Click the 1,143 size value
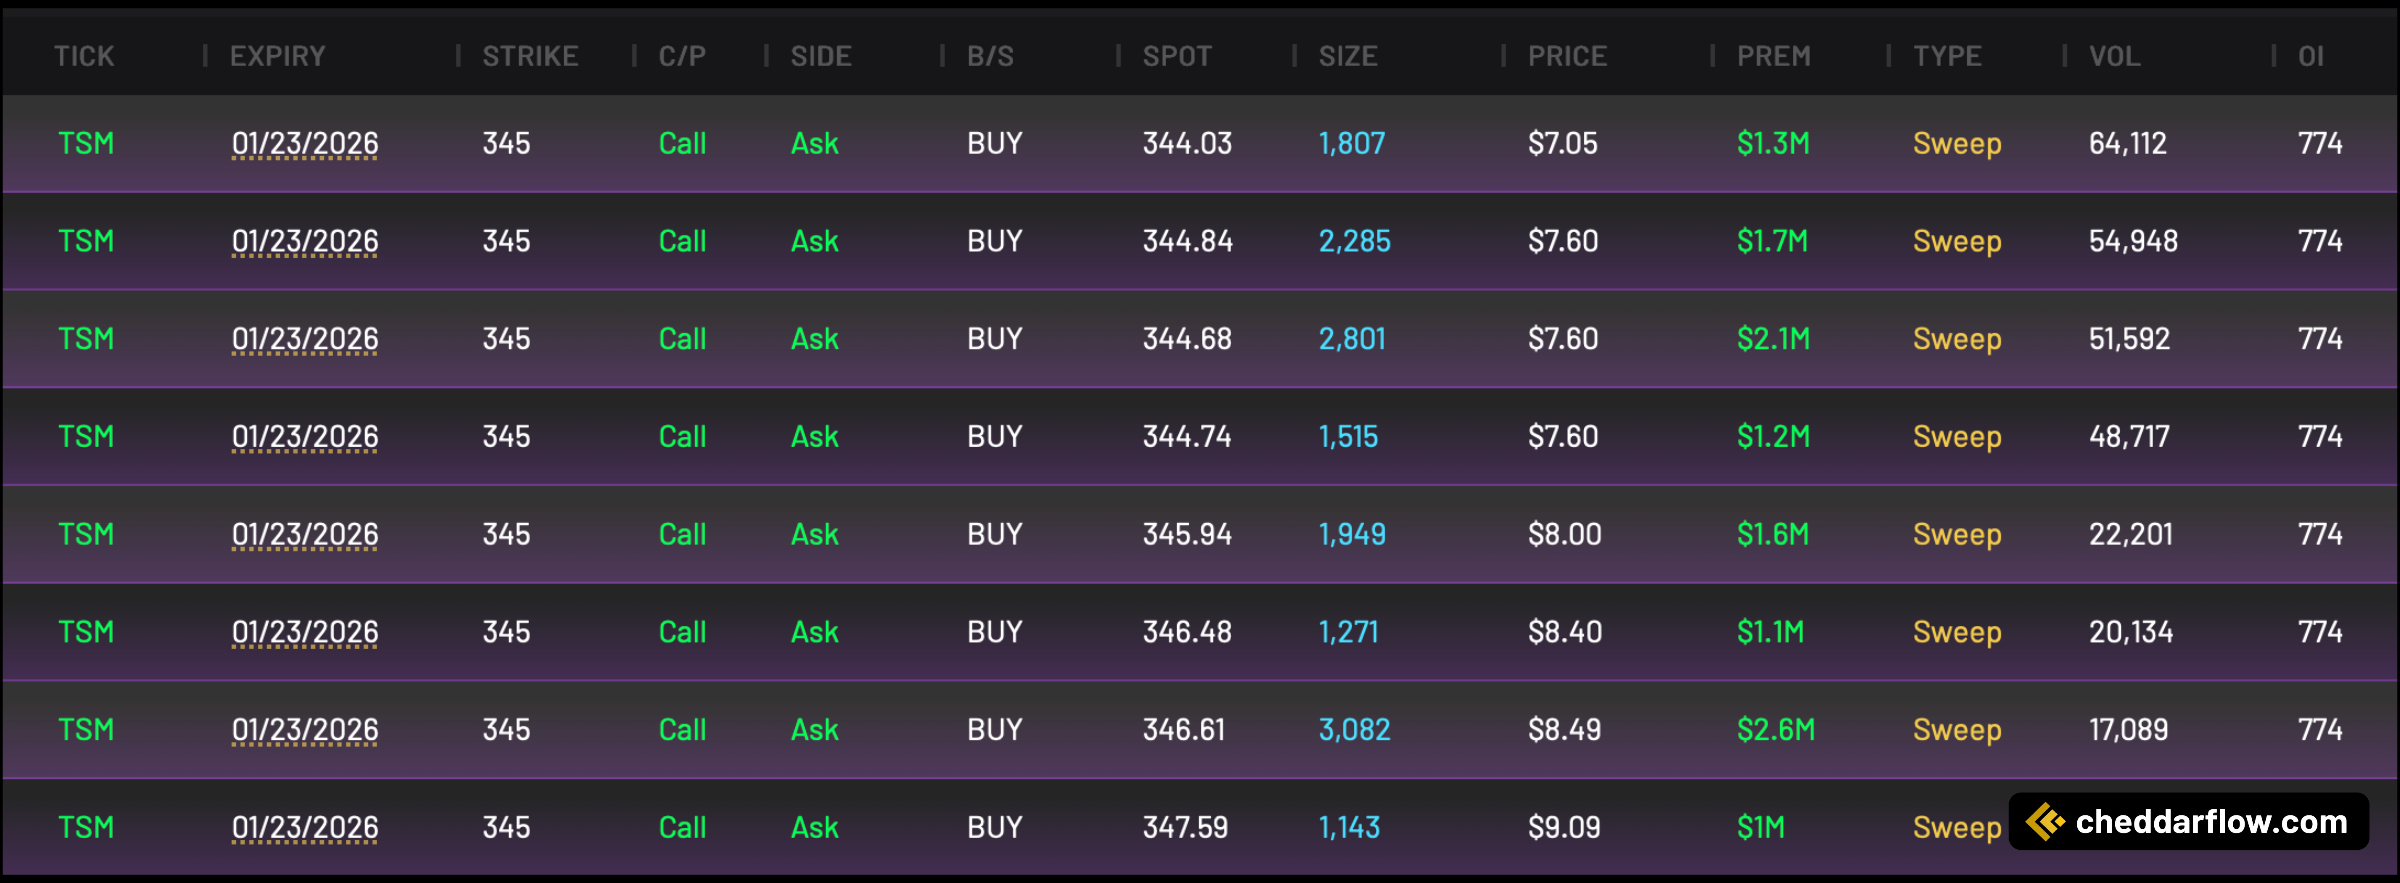Screen dimensions: 2400x883 coord(1349,827)
